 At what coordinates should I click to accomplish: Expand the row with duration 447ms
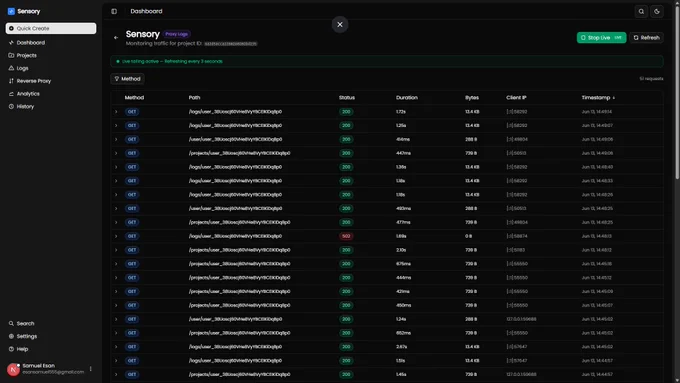click(x=116, y=153)
